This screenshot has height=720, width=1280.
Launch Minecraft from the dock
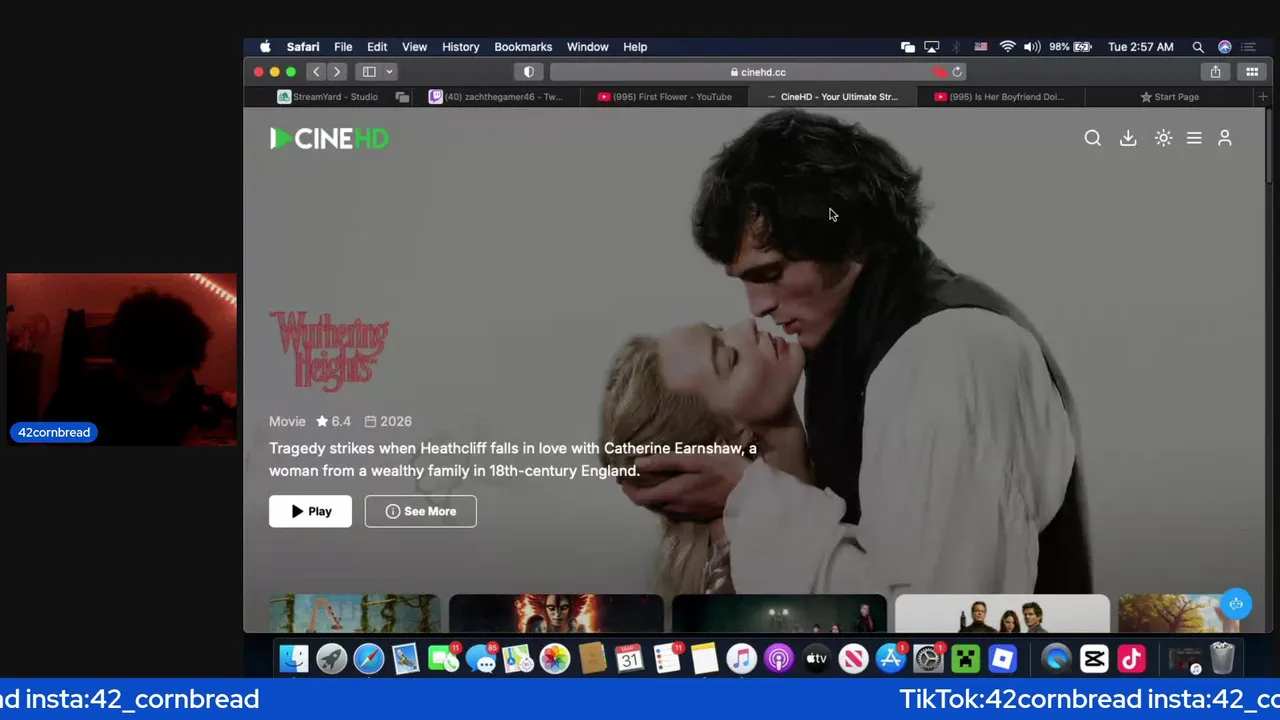click(965, 658)
